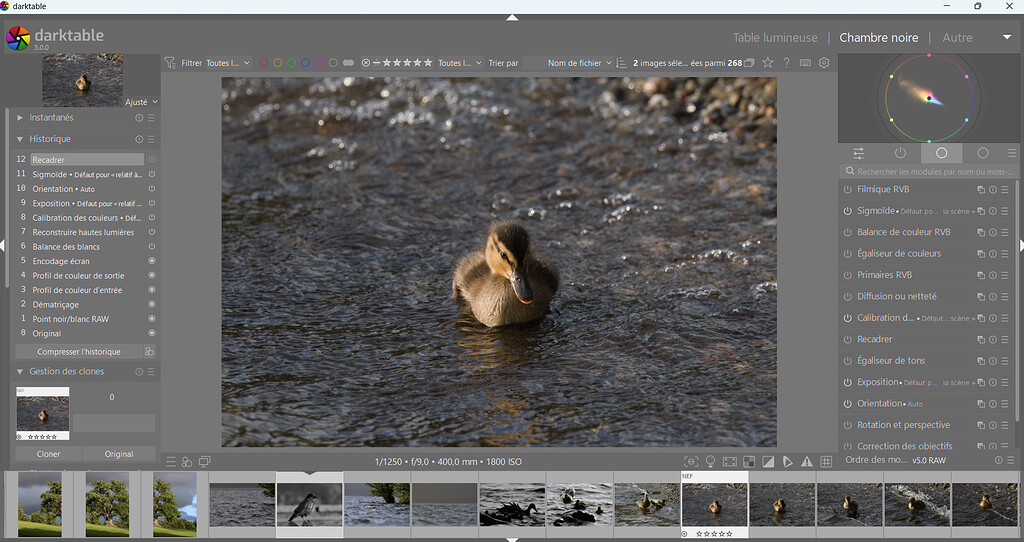Turn on Égaliseur de couleurs module
The height and width of the screenshot is (542, 1024).
(x=847, y=254)
